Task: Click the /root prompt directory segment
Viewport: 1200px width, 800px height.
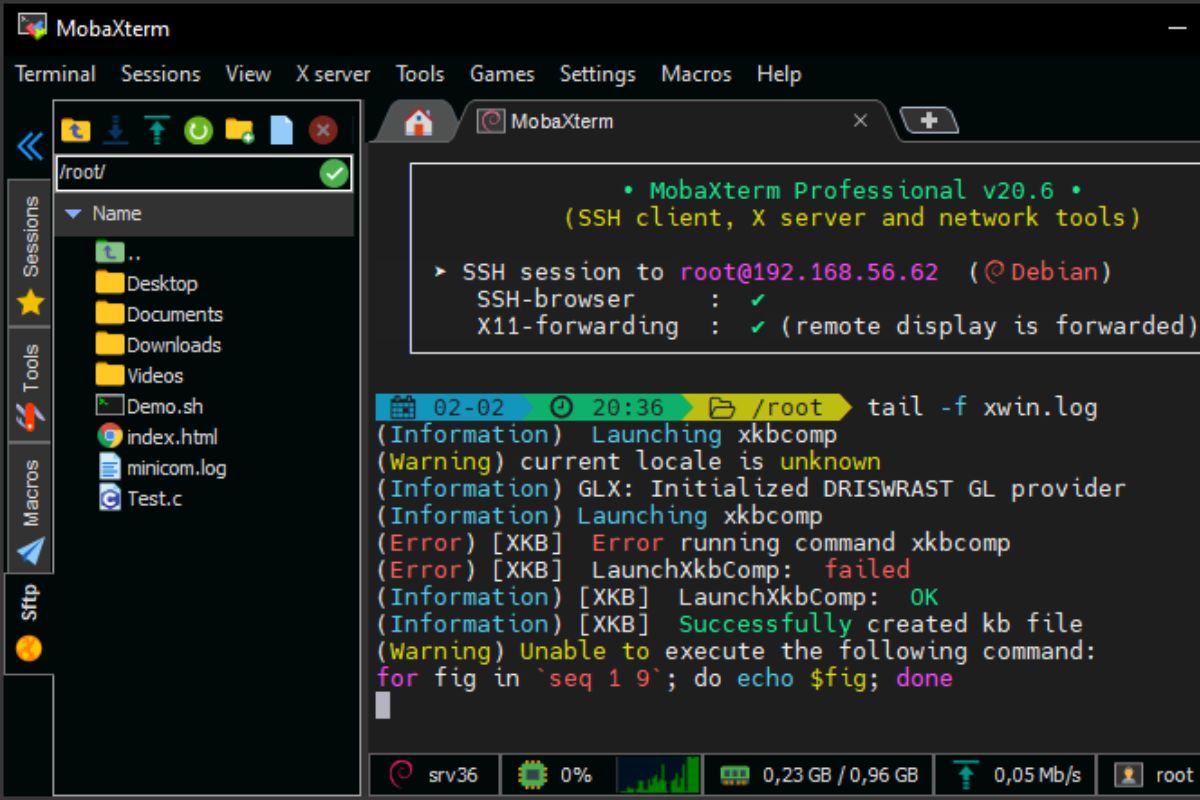Action: 770,407
